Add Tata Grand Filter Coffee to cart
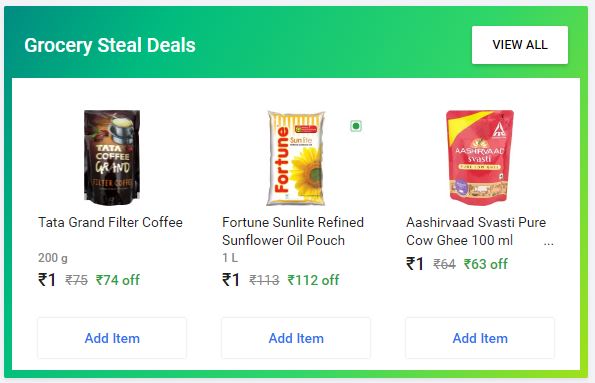 pyautogui.click(x=112, y=338)
